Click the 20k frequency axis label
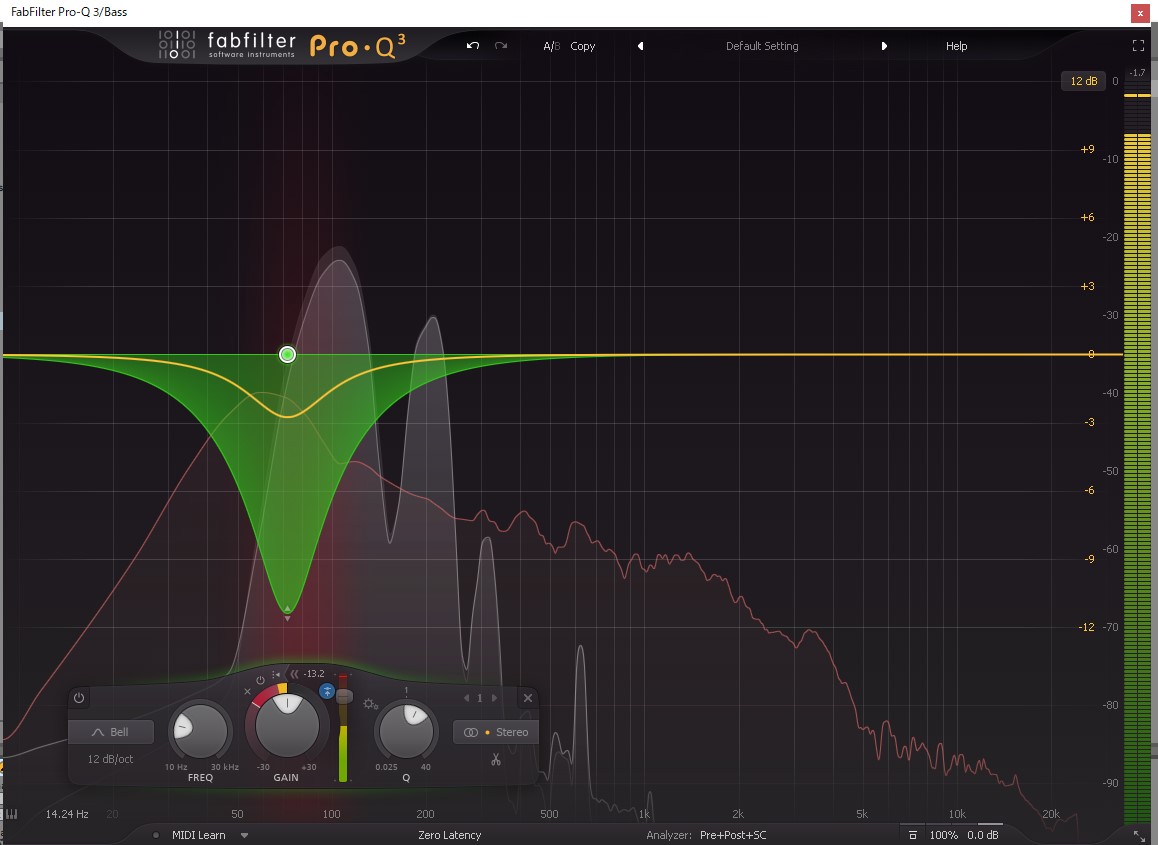Image resolution: width=1158 pixels, height=845 pixels. (1050, 814)
